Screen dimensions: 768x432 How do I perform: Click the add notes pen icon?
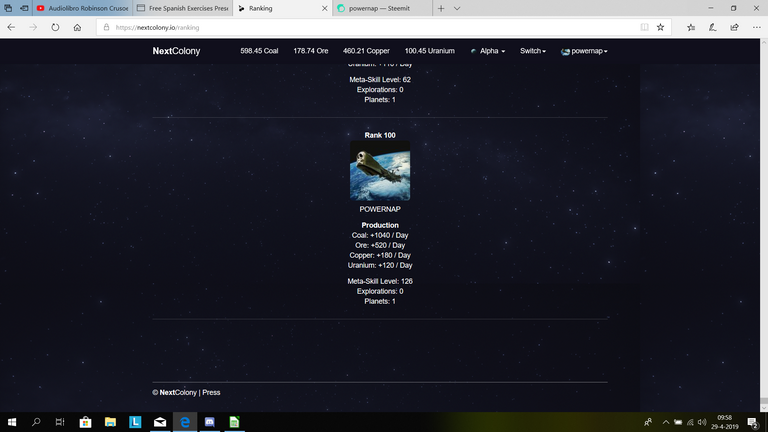[712, 27]
